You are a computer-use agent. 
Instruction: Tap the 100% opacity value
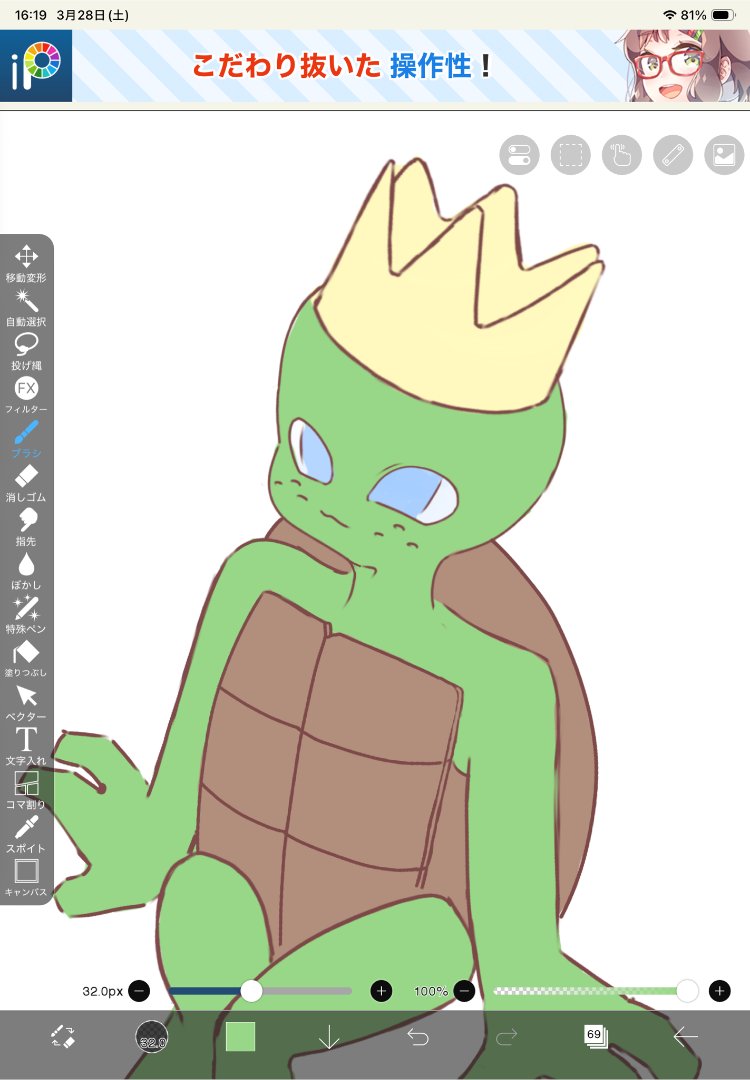[x=431, y=991]
